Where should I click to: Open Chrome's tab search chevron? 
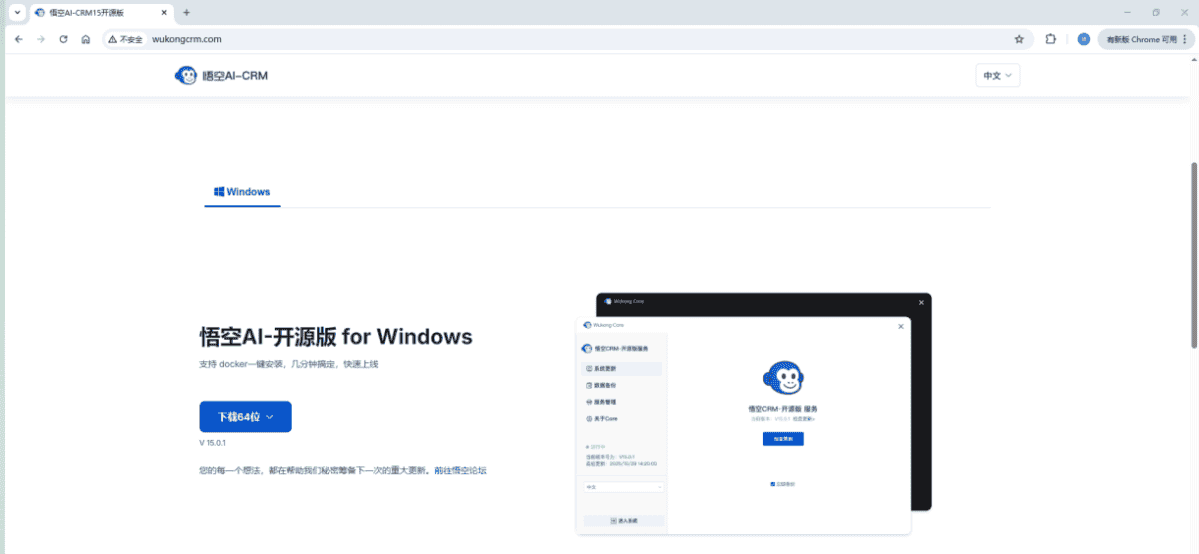point(18,12)
